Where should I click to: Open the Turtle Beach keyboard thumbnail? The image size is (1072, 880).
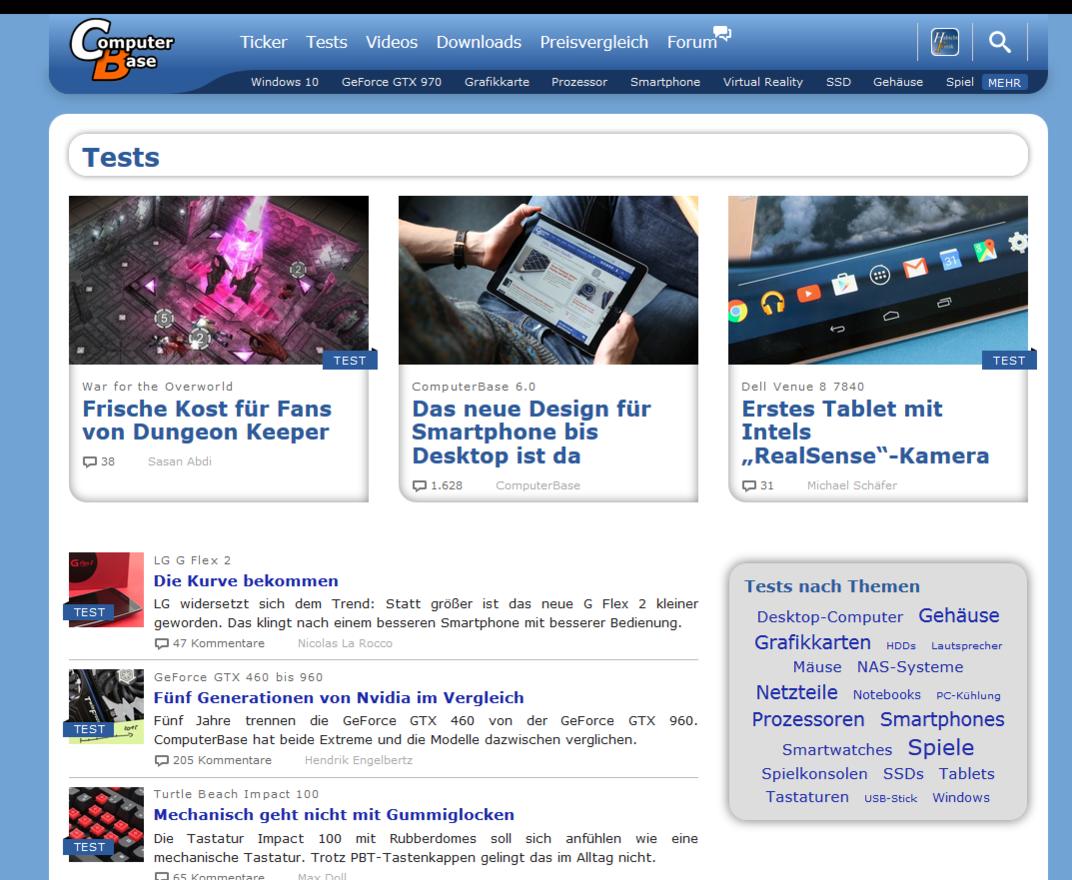(x=106, y=824)
